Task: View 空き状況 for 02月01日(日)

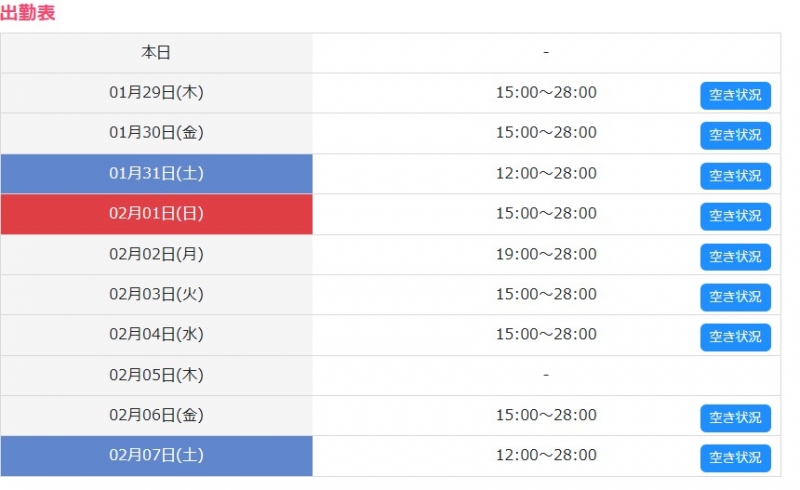Action: [x=735, y=216]
